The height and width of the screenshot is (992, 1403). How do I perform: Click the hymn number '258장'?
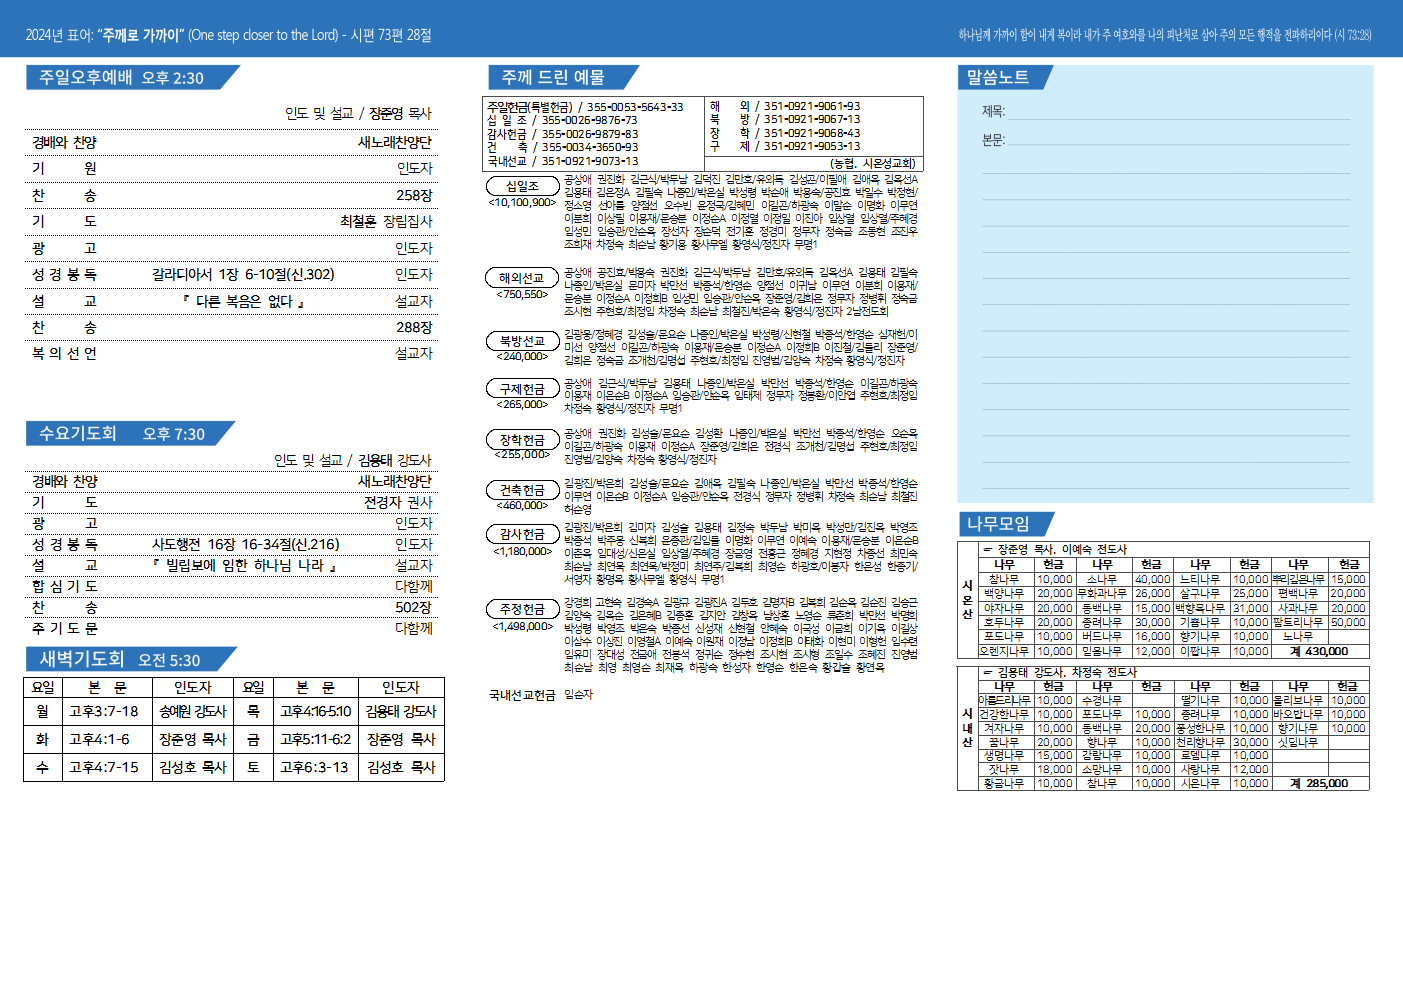point(414,195)
